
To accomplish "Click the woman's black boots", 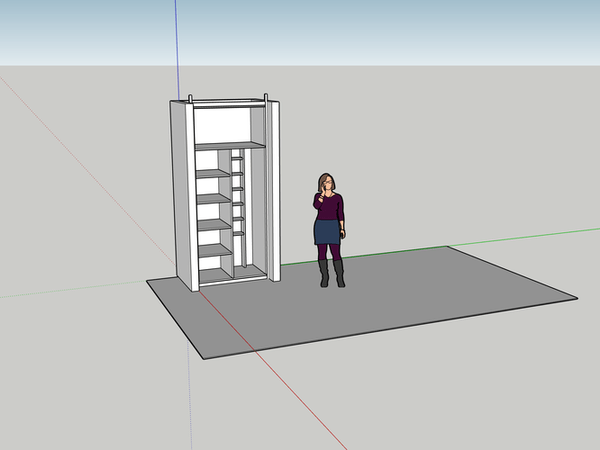I will [x=331, y=274].
